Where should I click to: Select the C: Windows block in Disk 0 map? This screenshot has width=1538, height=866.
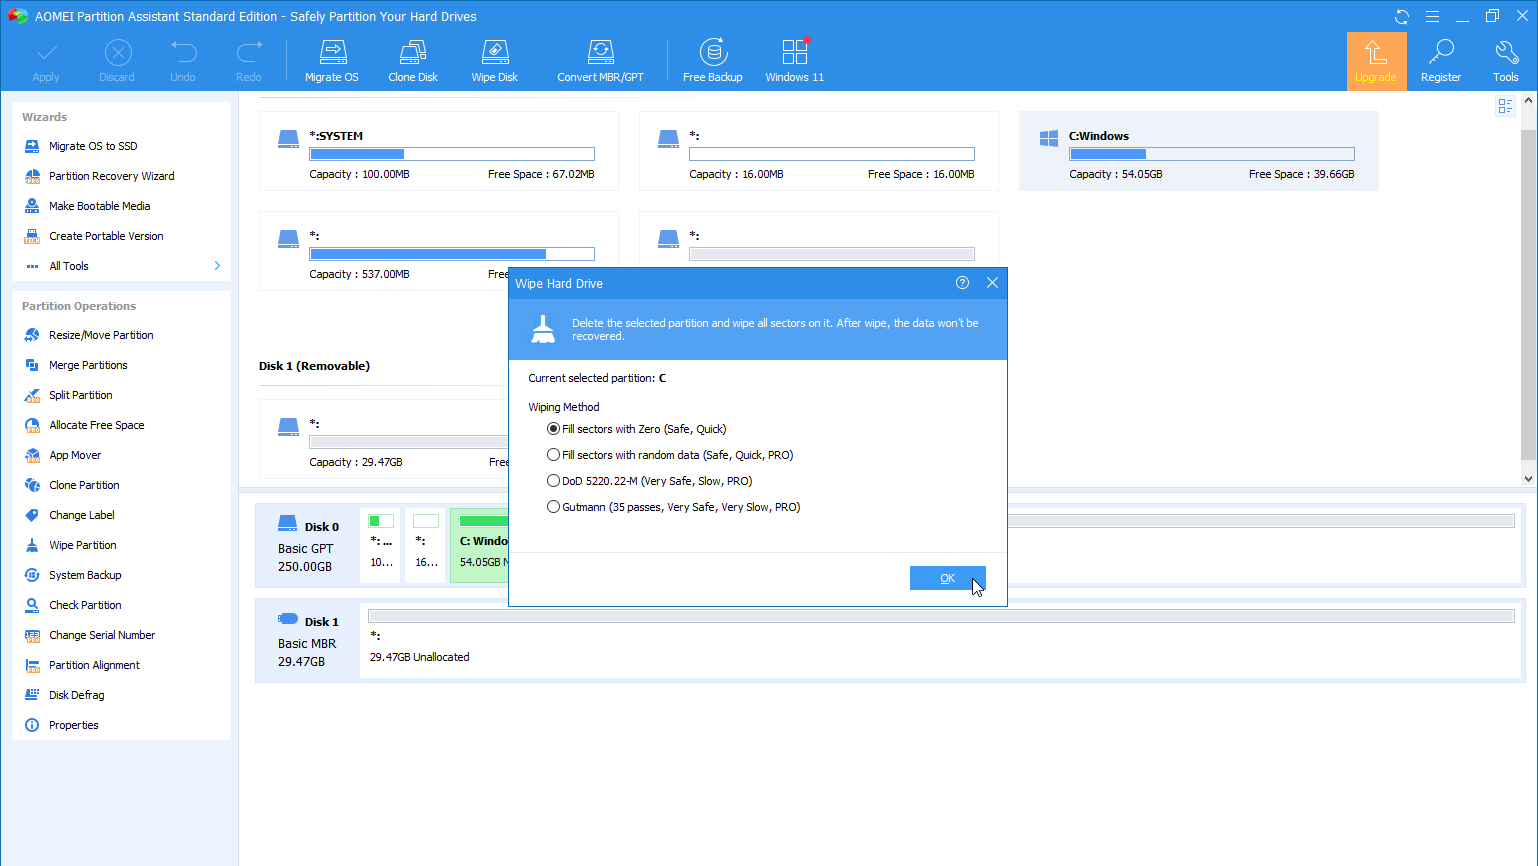(x=480, y=546)
